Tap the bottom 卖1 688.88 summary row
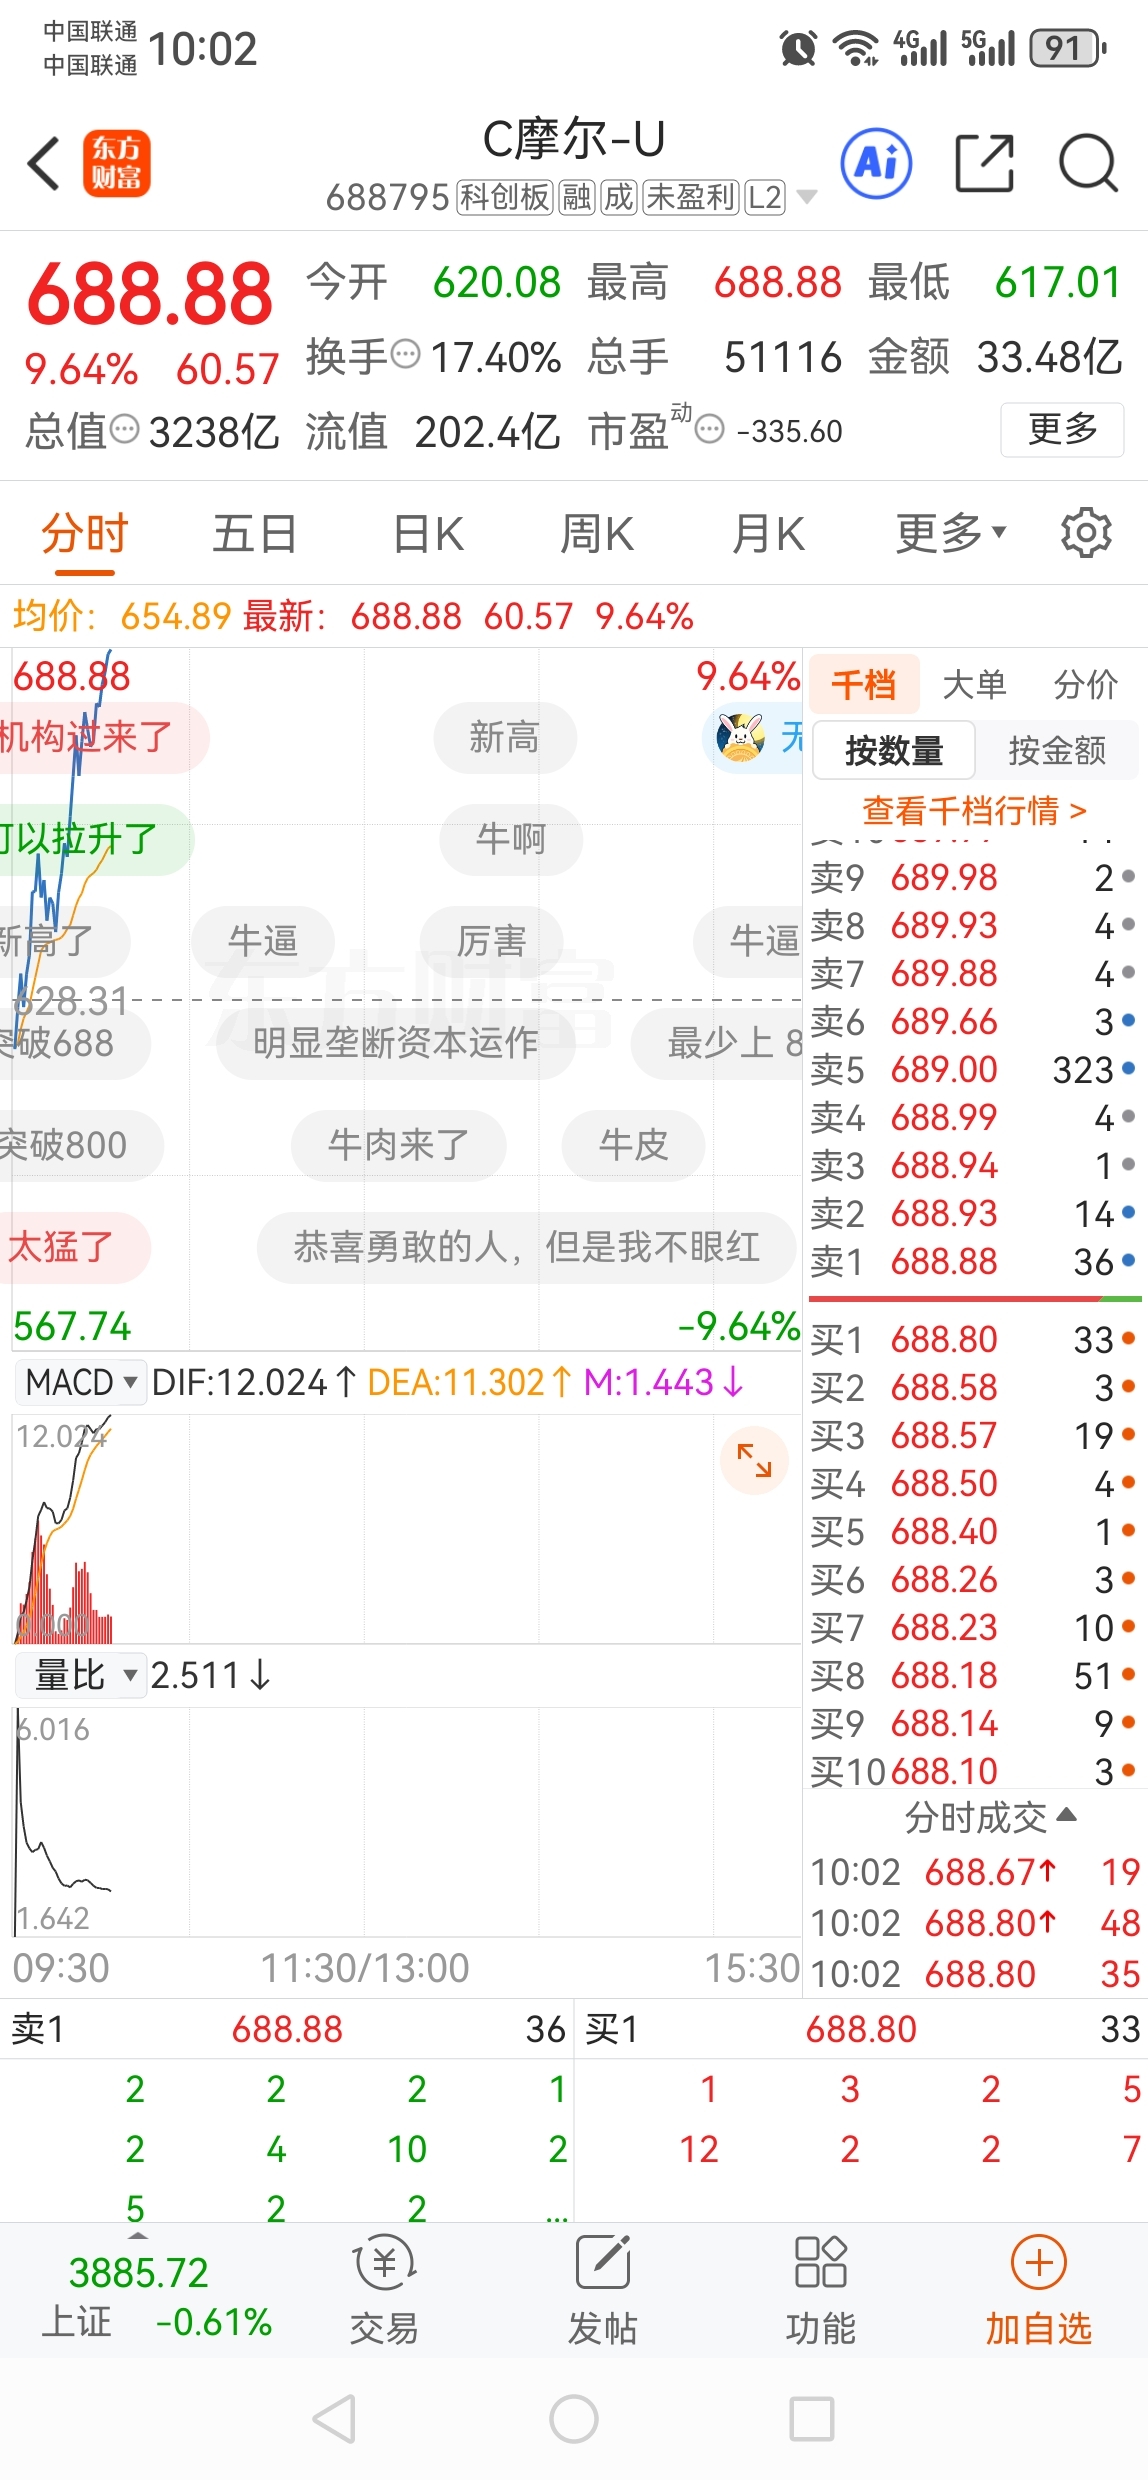Viewport: 1148px width, 2480px height. (x=287, y=2029)
